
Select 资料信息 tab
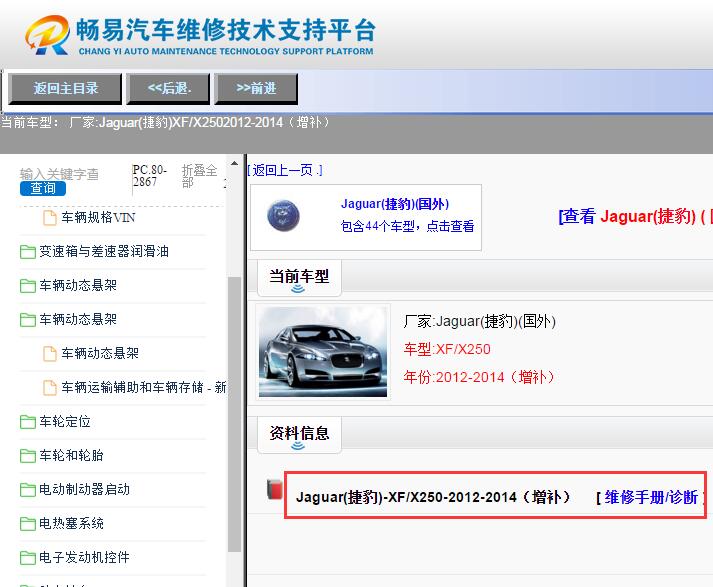point(299,434)
